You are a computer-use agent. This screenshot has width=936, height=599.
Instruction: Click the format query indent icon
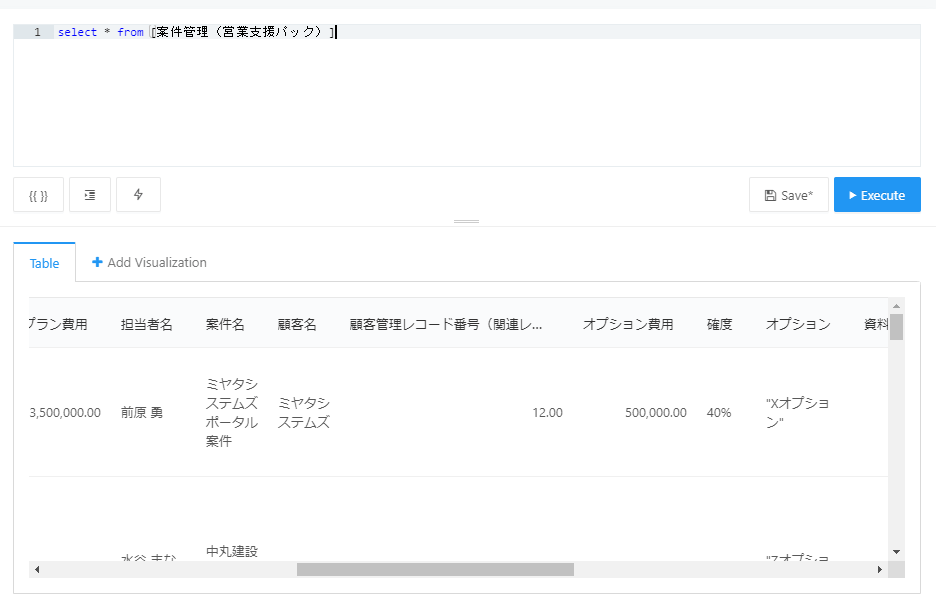(90, 195)
